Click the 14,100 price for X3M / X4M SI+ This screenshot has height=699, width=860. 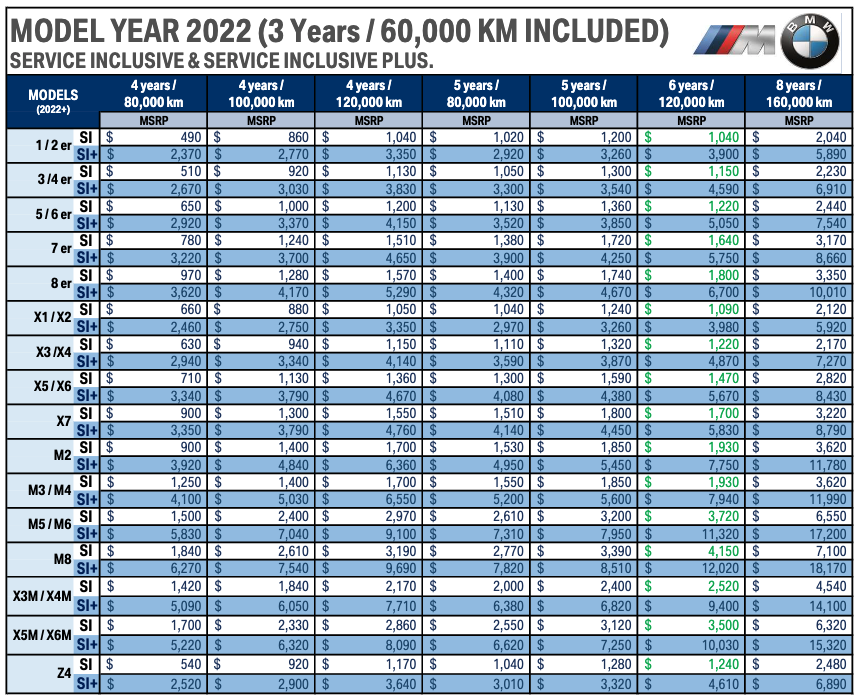tap(829, 606)
